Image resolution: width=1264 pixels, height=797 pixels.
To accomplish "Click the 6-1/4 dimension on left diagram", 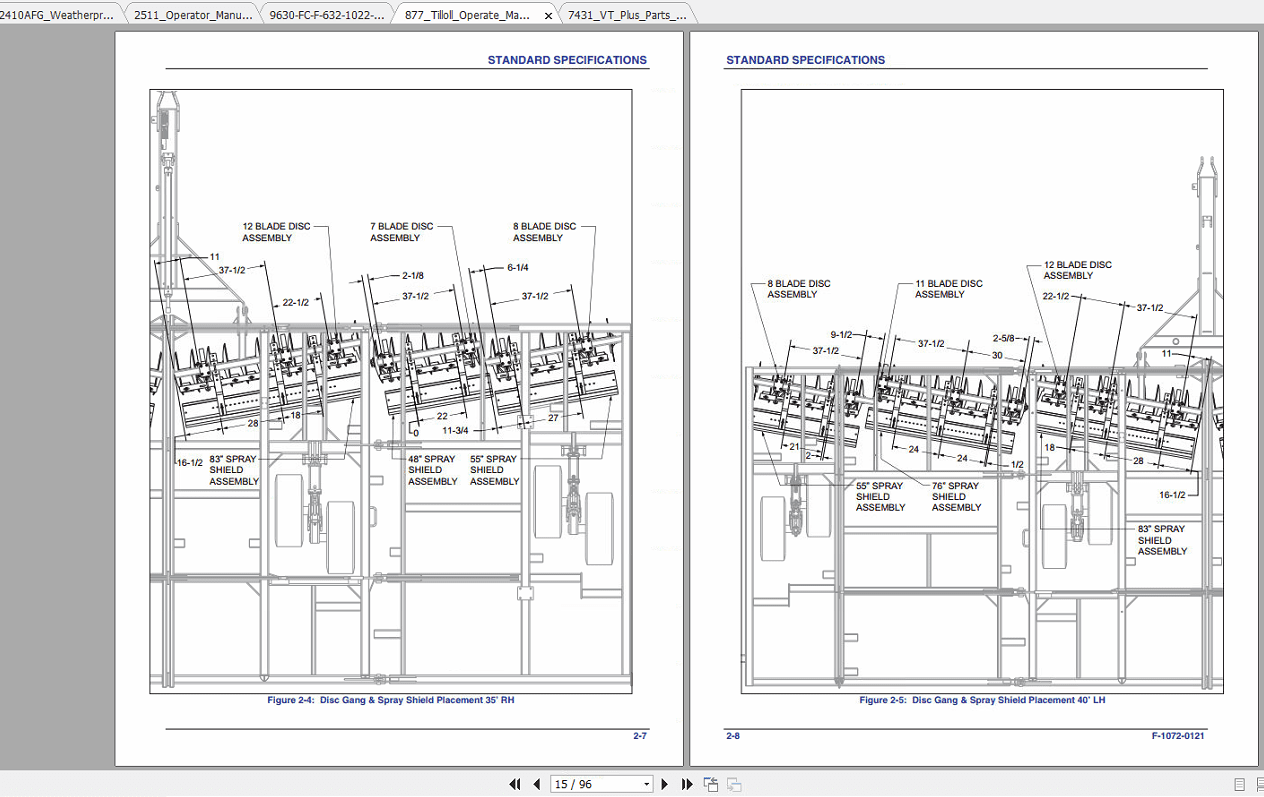I will click(x=518, y=267).
